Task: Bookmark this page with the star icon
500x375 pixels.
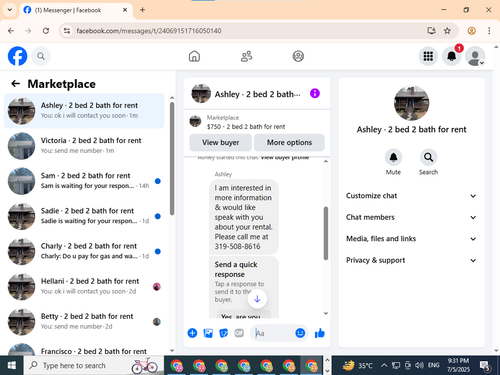Action: [447, 31]
